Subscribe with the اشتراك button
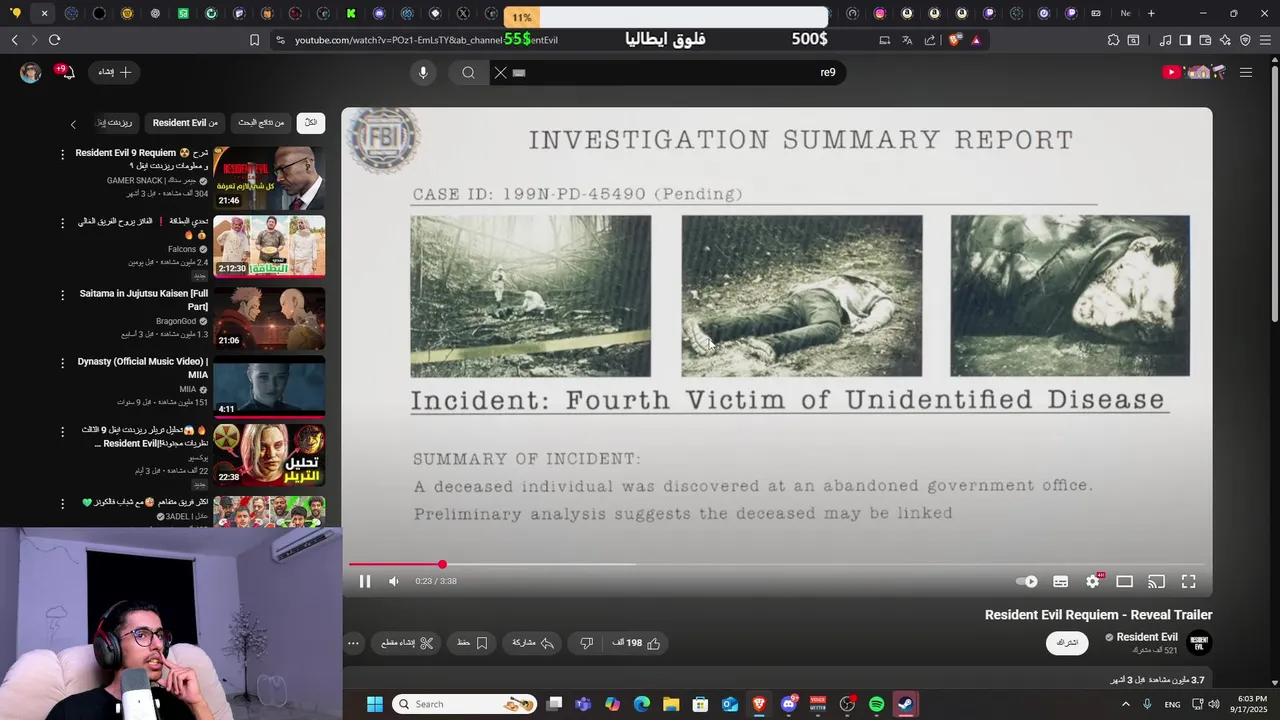Image resolution: width=1280 pixels, height=720 pixels. tap(1067, 643)
